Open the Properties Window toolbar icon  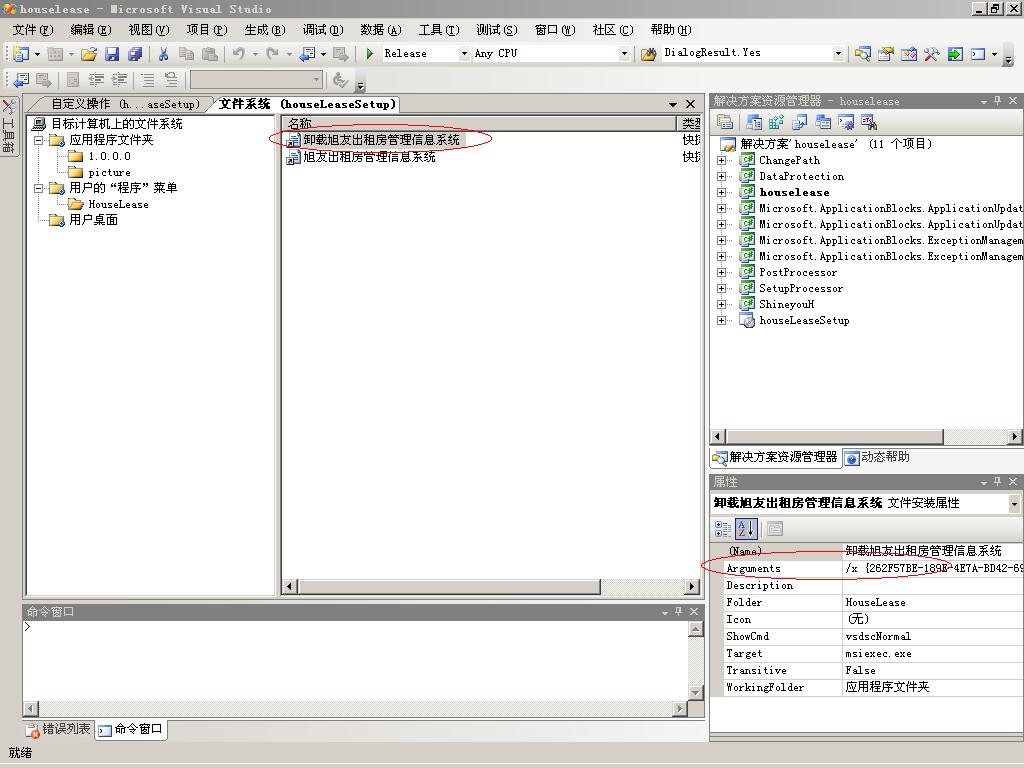(886, 54)
